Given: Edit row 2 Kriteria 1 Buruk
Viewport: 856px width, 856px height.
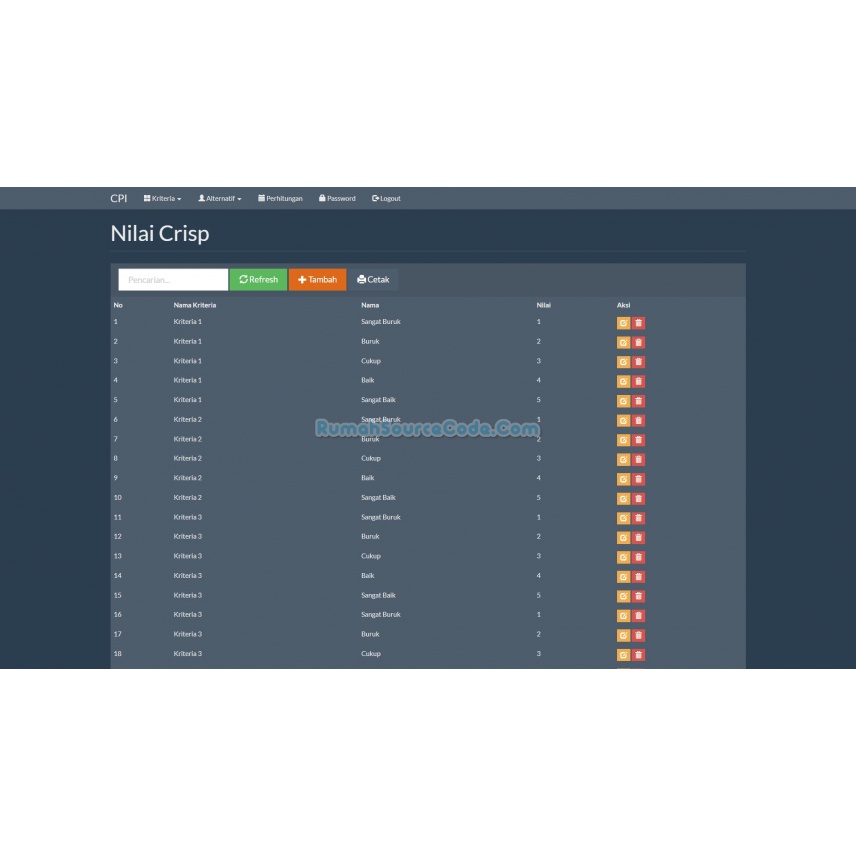Looking at the screenshot, I should coord(623,343).
